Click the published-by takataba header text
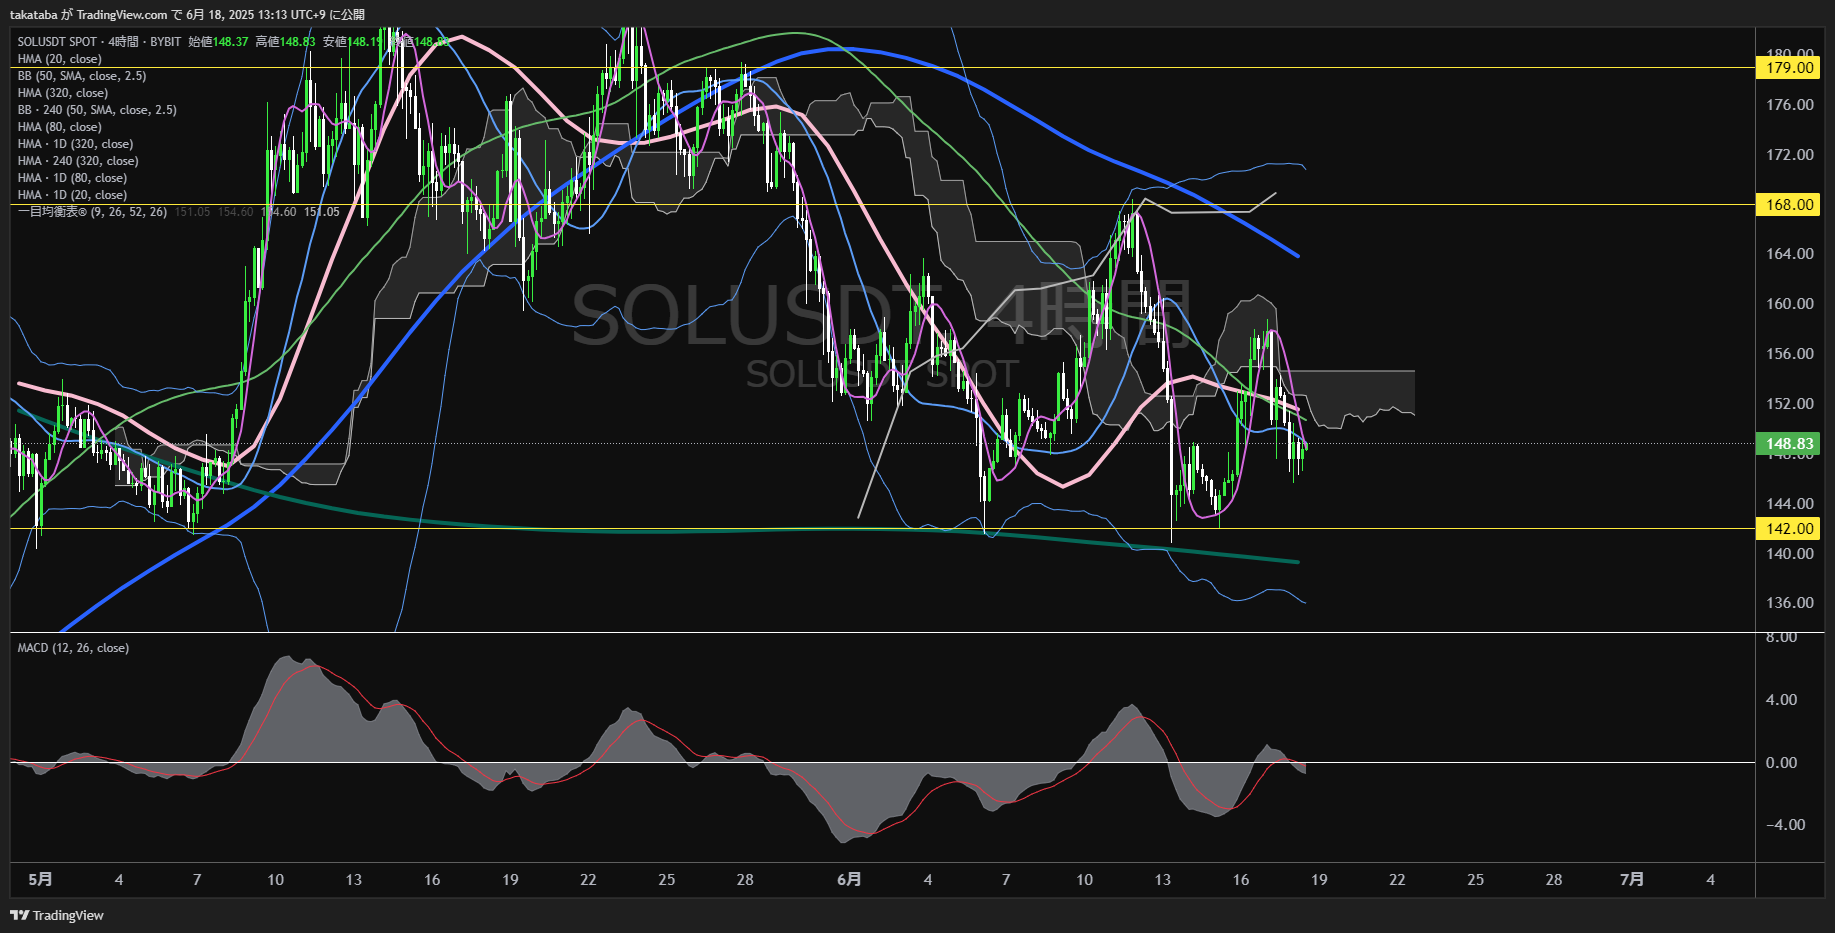 188,14
